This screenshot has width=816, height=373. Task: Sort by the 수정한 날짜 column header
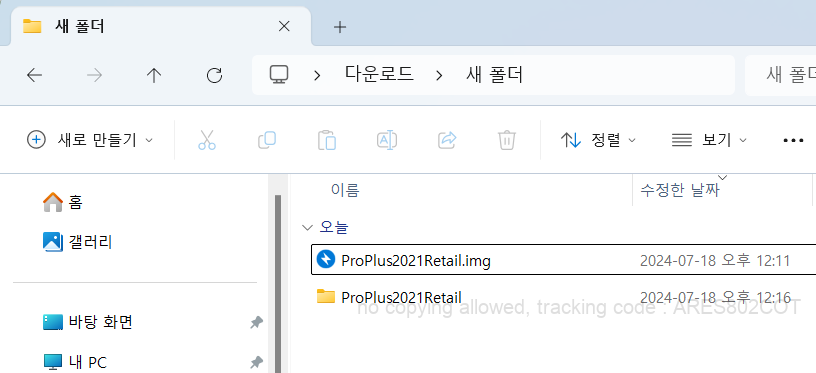680,190
